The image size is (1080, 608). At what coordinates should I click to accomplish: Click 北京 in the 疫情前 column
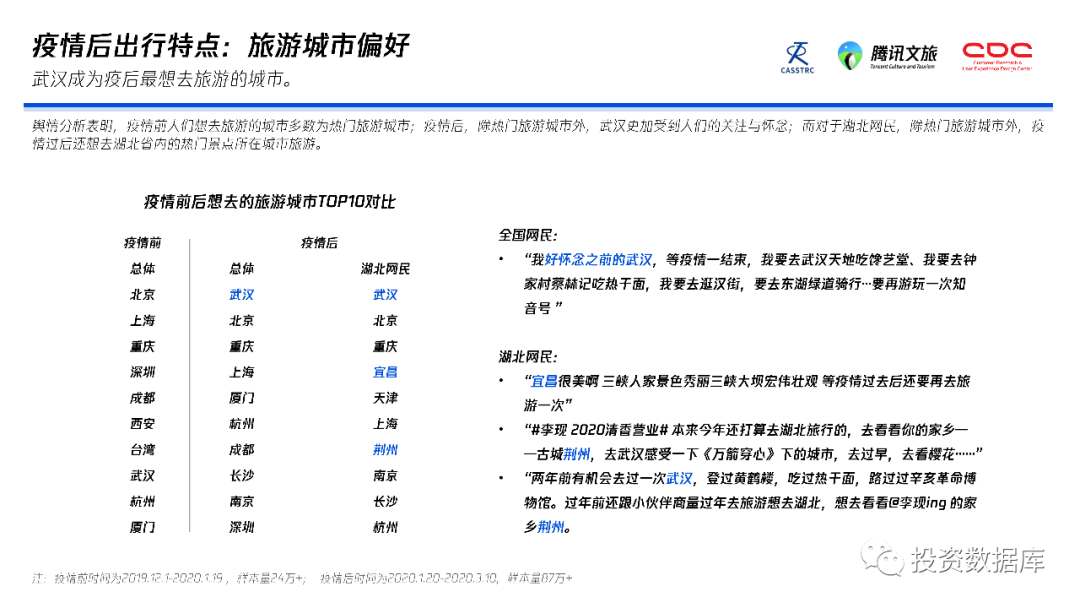[143, 295]
